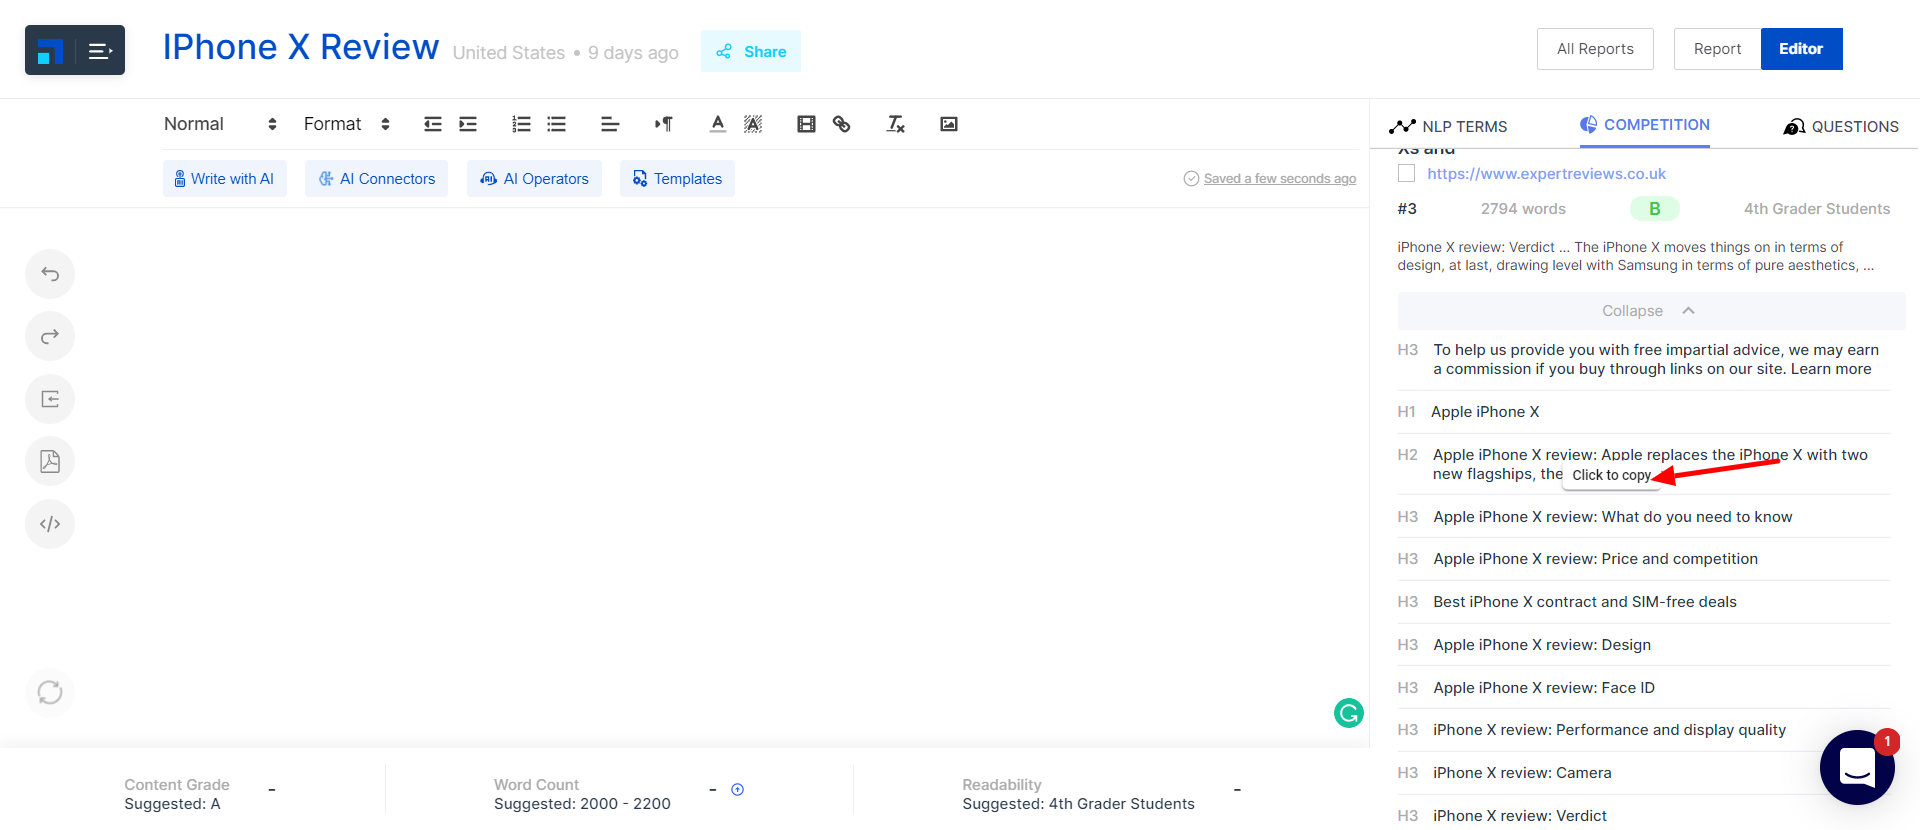The height and width of the screenshot is (830, 1920).
Task: Insert a numbered list
Action: 521,124
